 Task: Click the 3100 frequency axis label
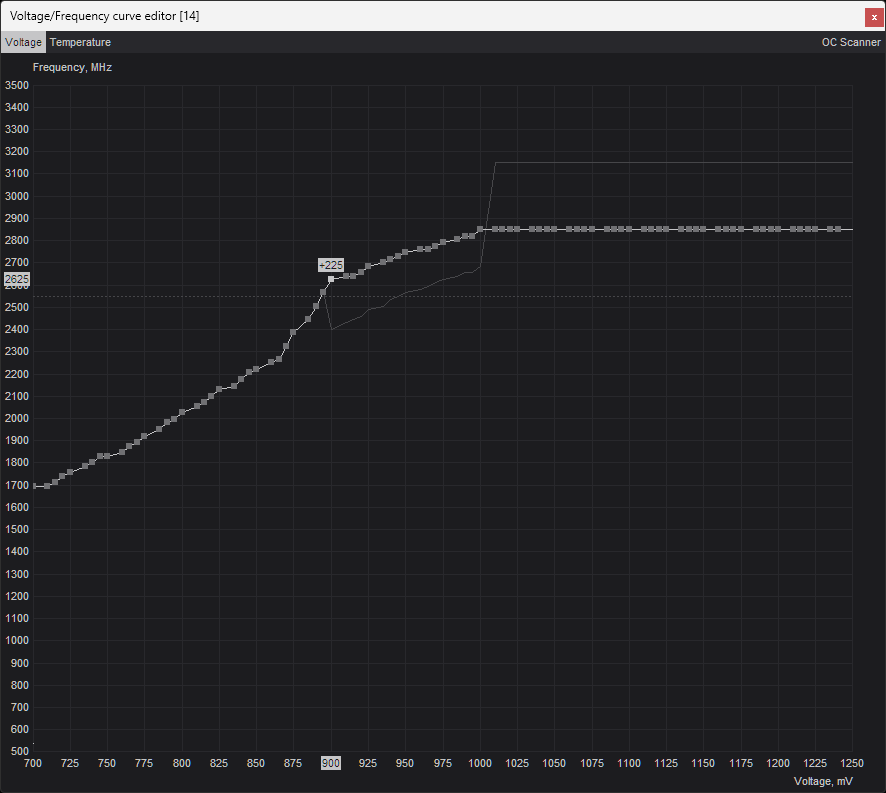coord(16,174)
